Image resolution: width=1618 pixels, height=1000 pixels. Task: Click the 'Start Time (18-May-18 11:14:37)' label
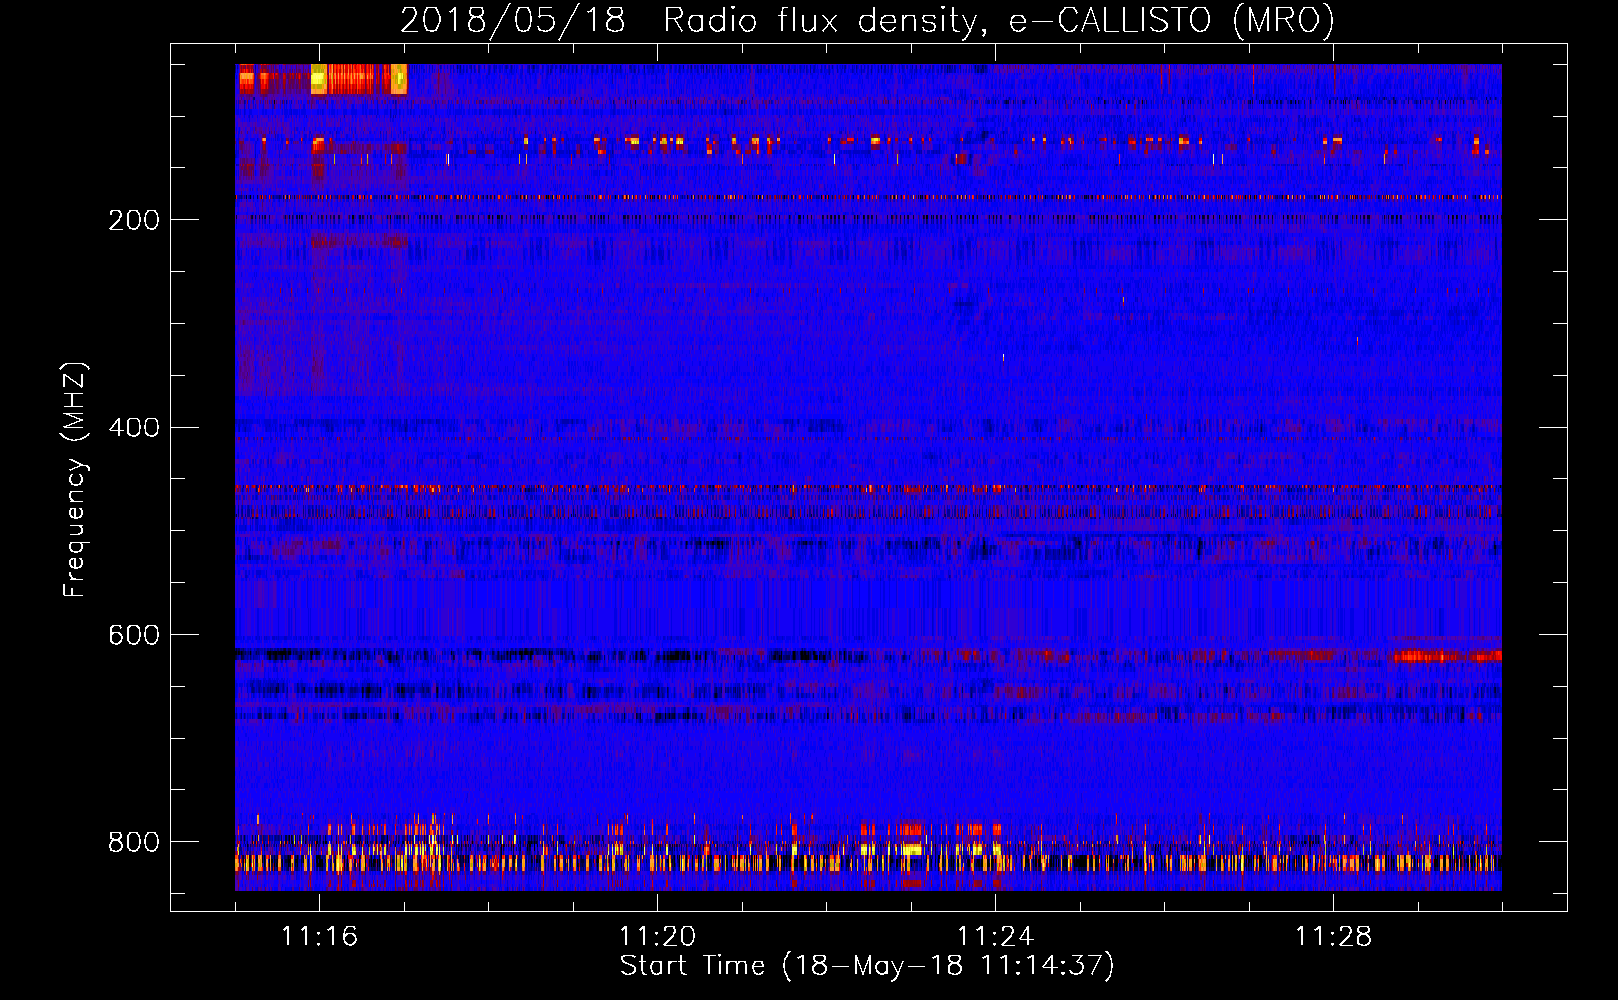(867, 966)
